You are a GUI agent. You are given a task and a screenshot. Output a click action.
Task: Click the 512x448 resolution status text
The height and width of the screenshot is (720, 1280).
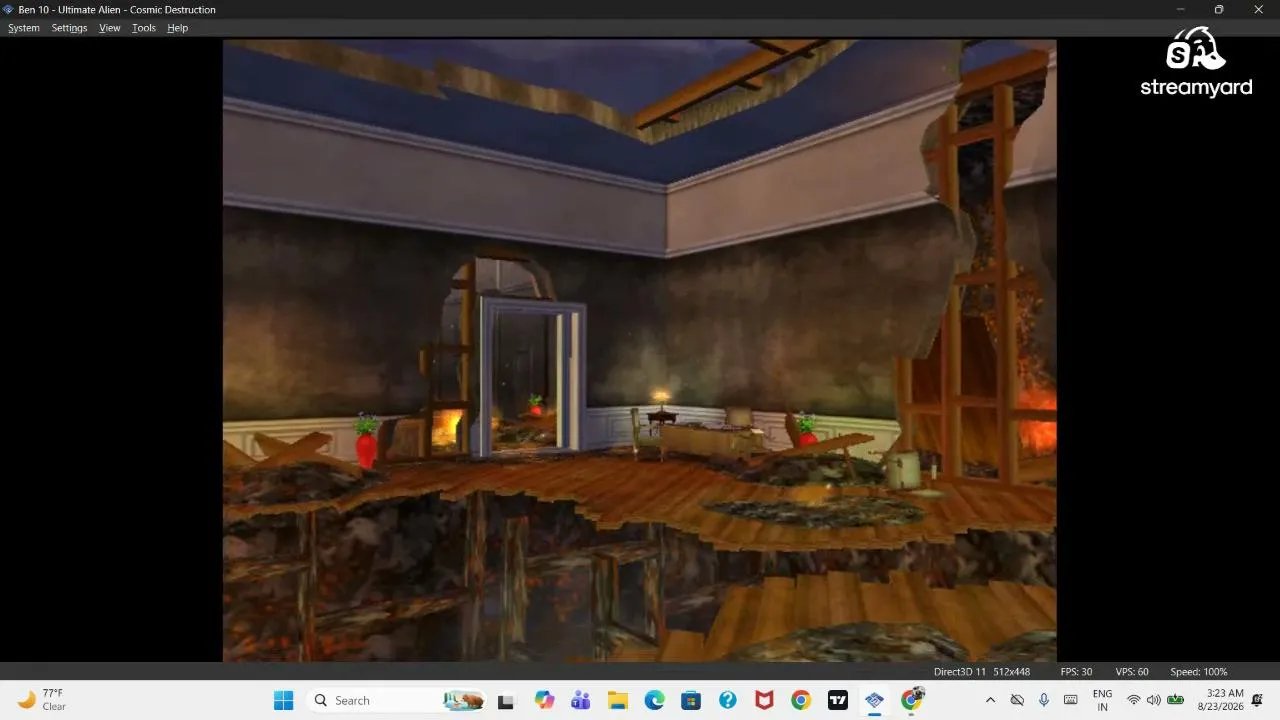[x=1012, y=672]
